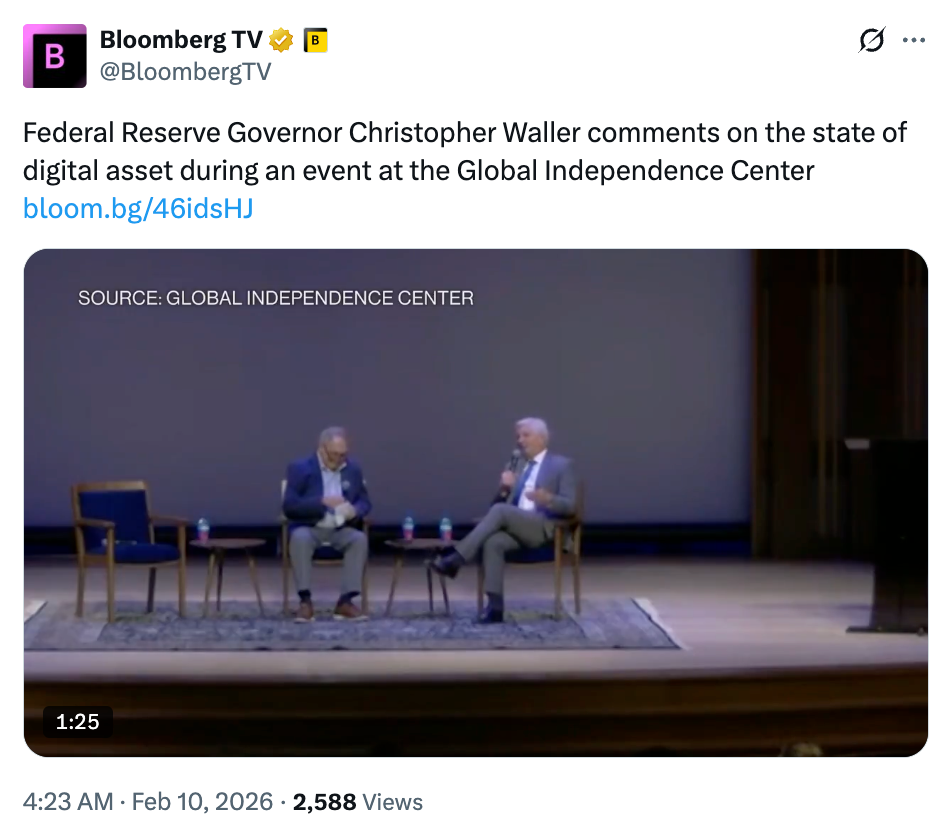
Task: Open the @BloombergTV handle link
Action: pos(185,72)
